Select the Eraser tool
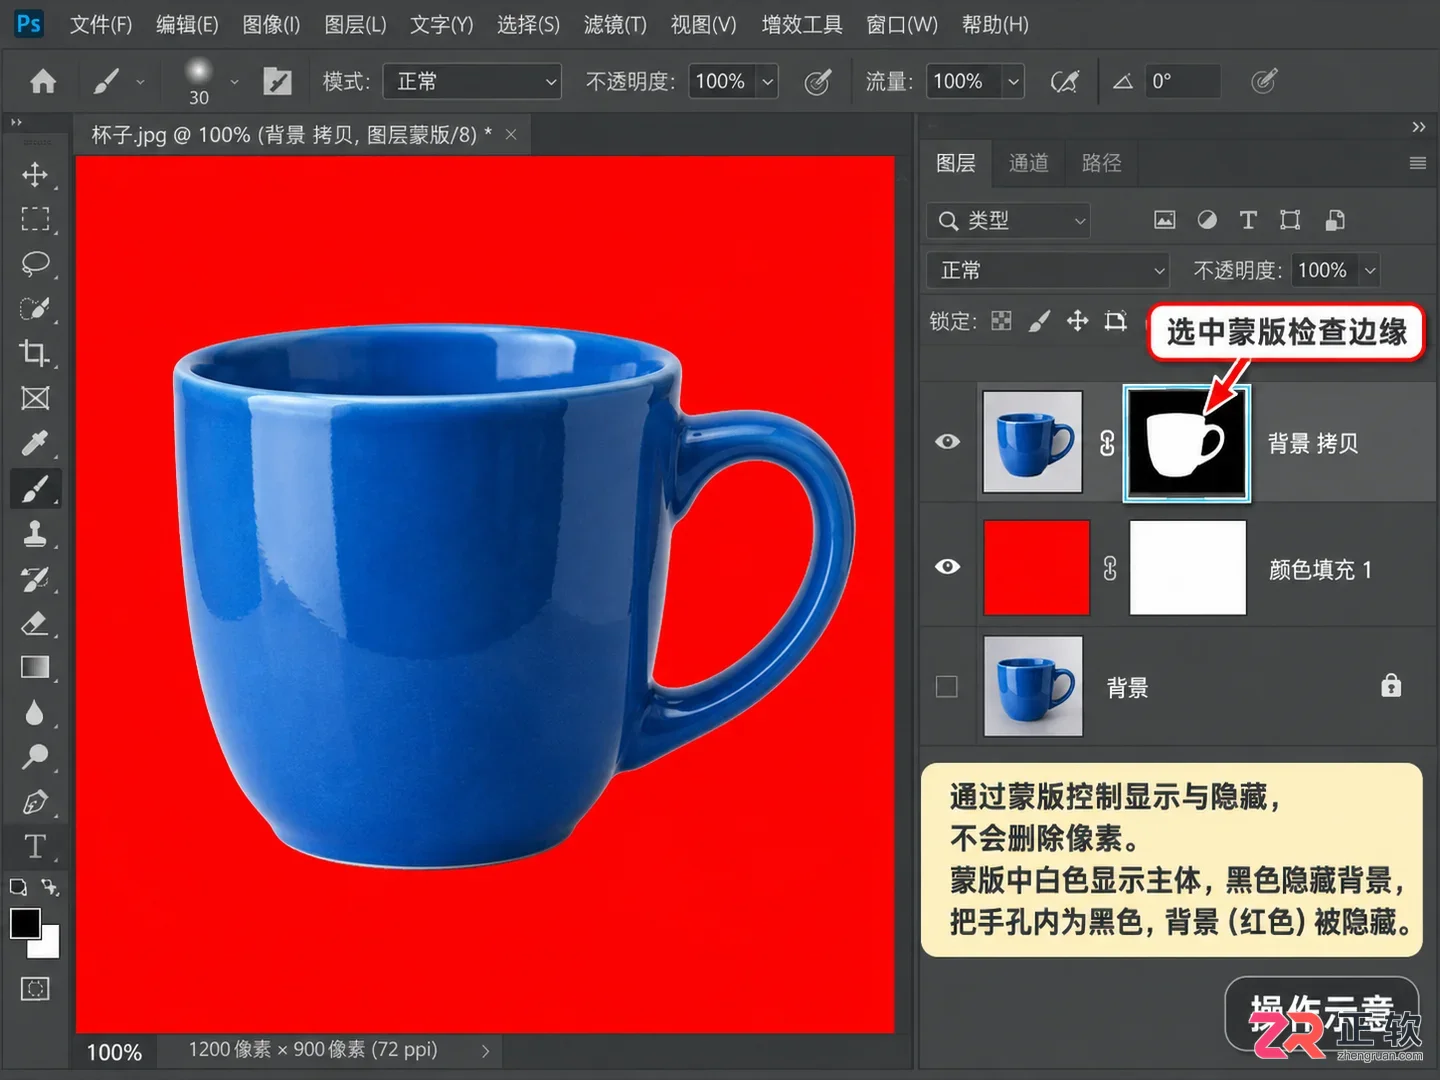This screenshot has width=1440, height=1080. point(35,623)
